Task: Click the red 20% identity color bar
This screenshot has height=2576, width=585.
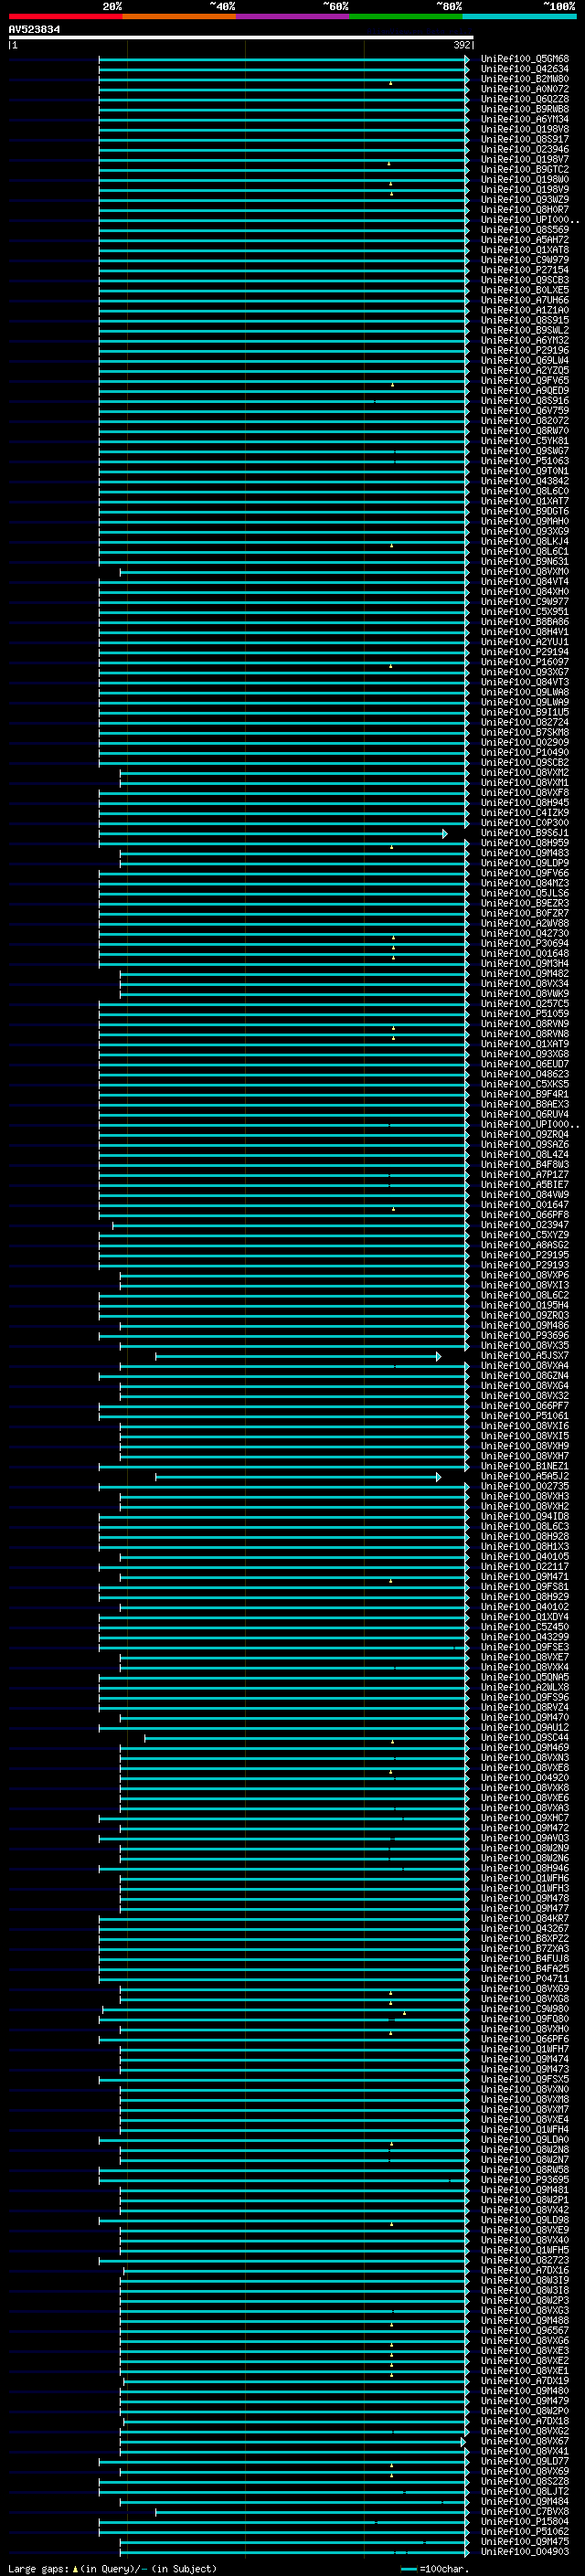Action: pyautogui.click(x=65, y=17)
